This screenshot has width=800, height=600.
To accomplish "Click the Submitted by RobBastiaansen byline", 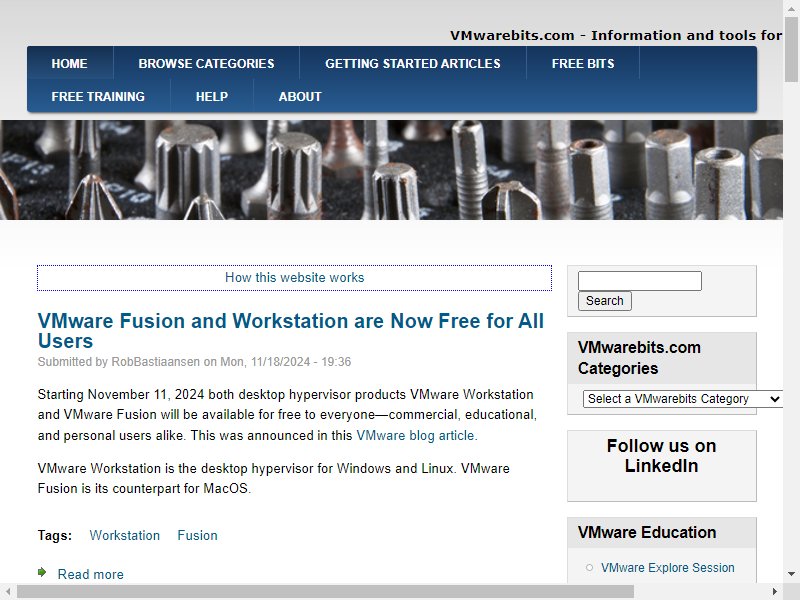I will coord(194,362).
